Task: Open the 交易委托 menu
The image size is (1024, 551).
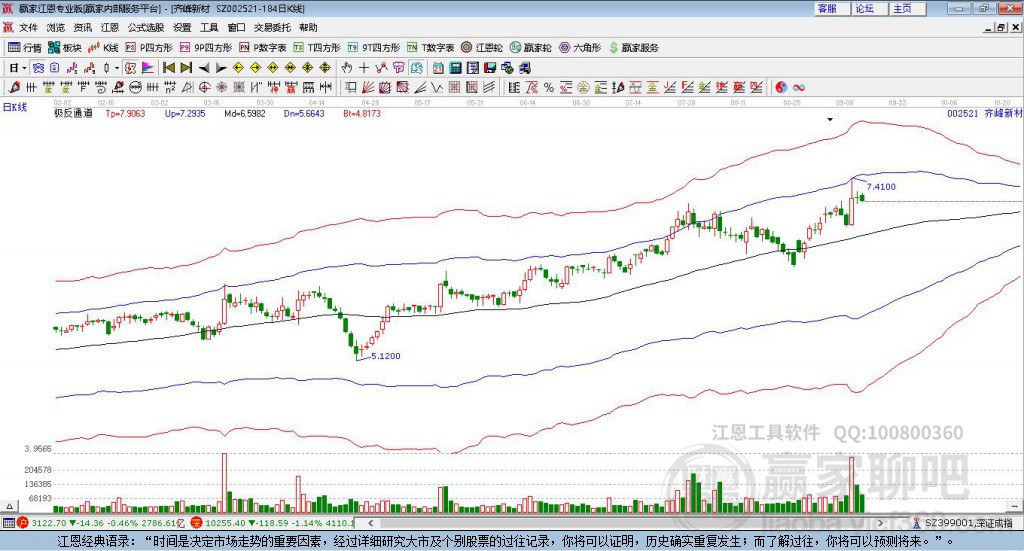Action: point(272,27)
